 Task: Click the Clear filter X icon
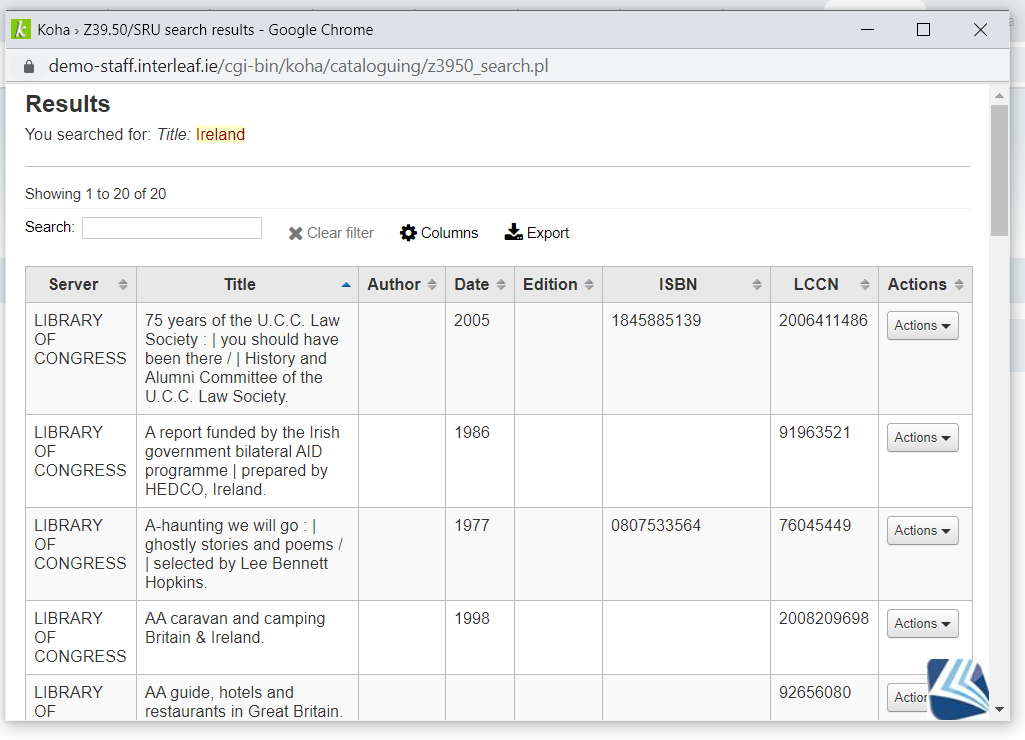pyautogui.click(x=295, y=233)
